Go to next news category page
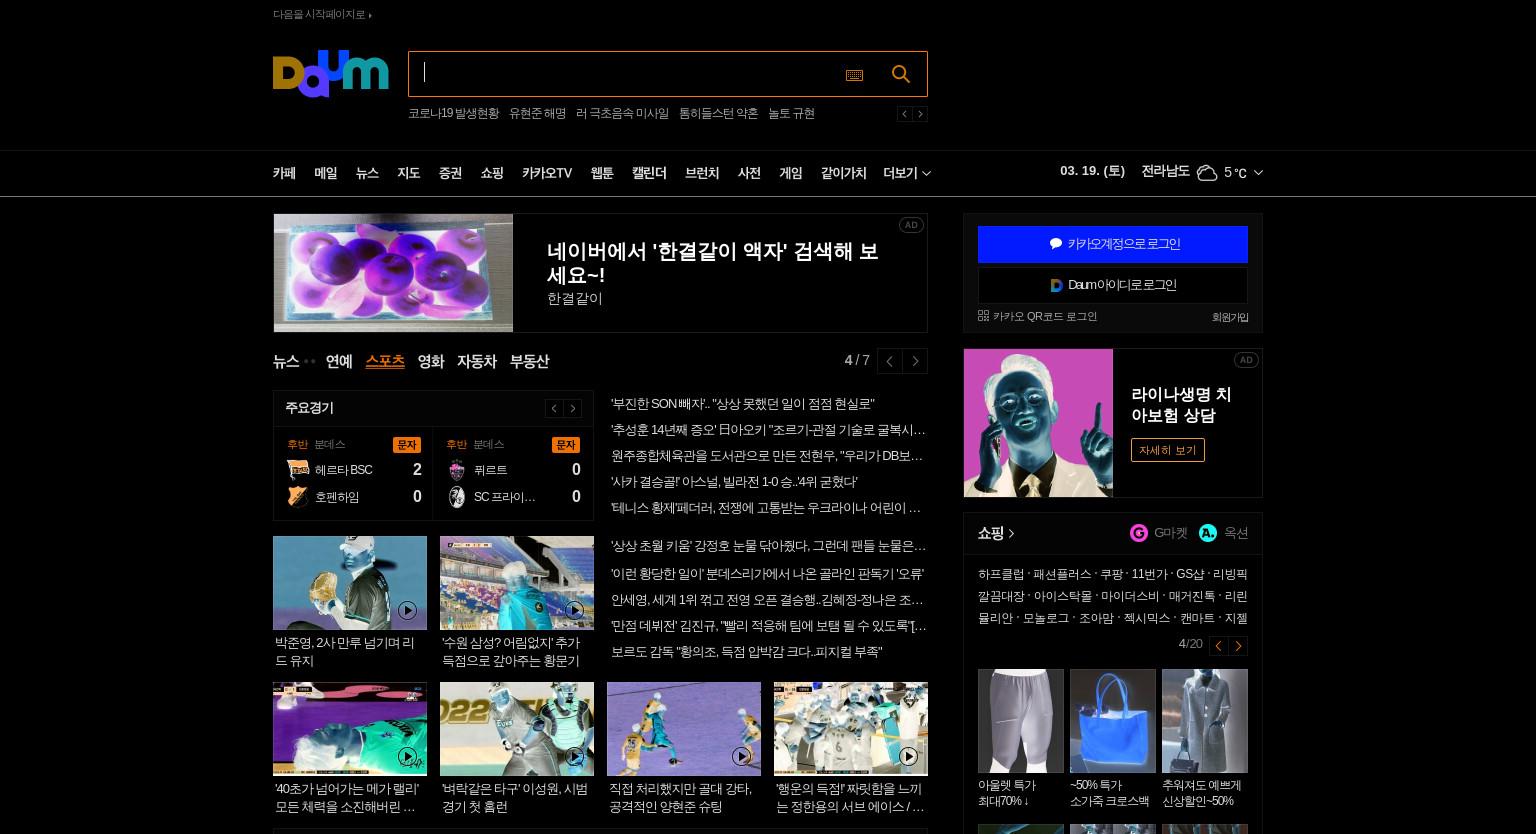Image resolution: width=1536 pixels, height=834 pixels. tap(915, 361)
